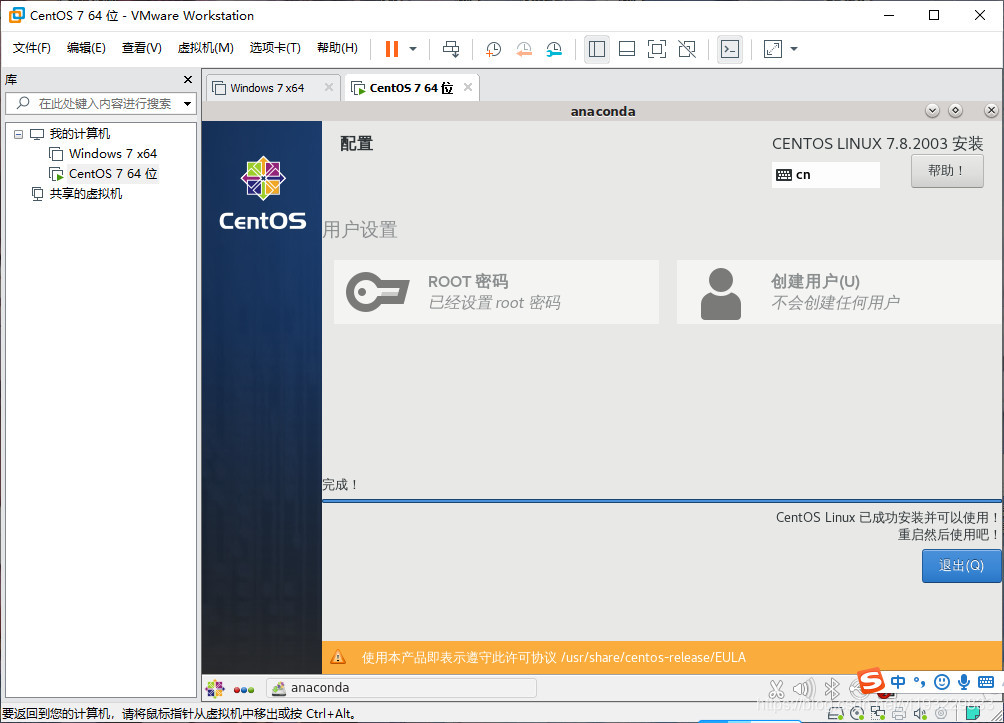Click the Sogou smiley emoji icon
The height and width of the screenshot is (723, 1004).
coord(941,682)
